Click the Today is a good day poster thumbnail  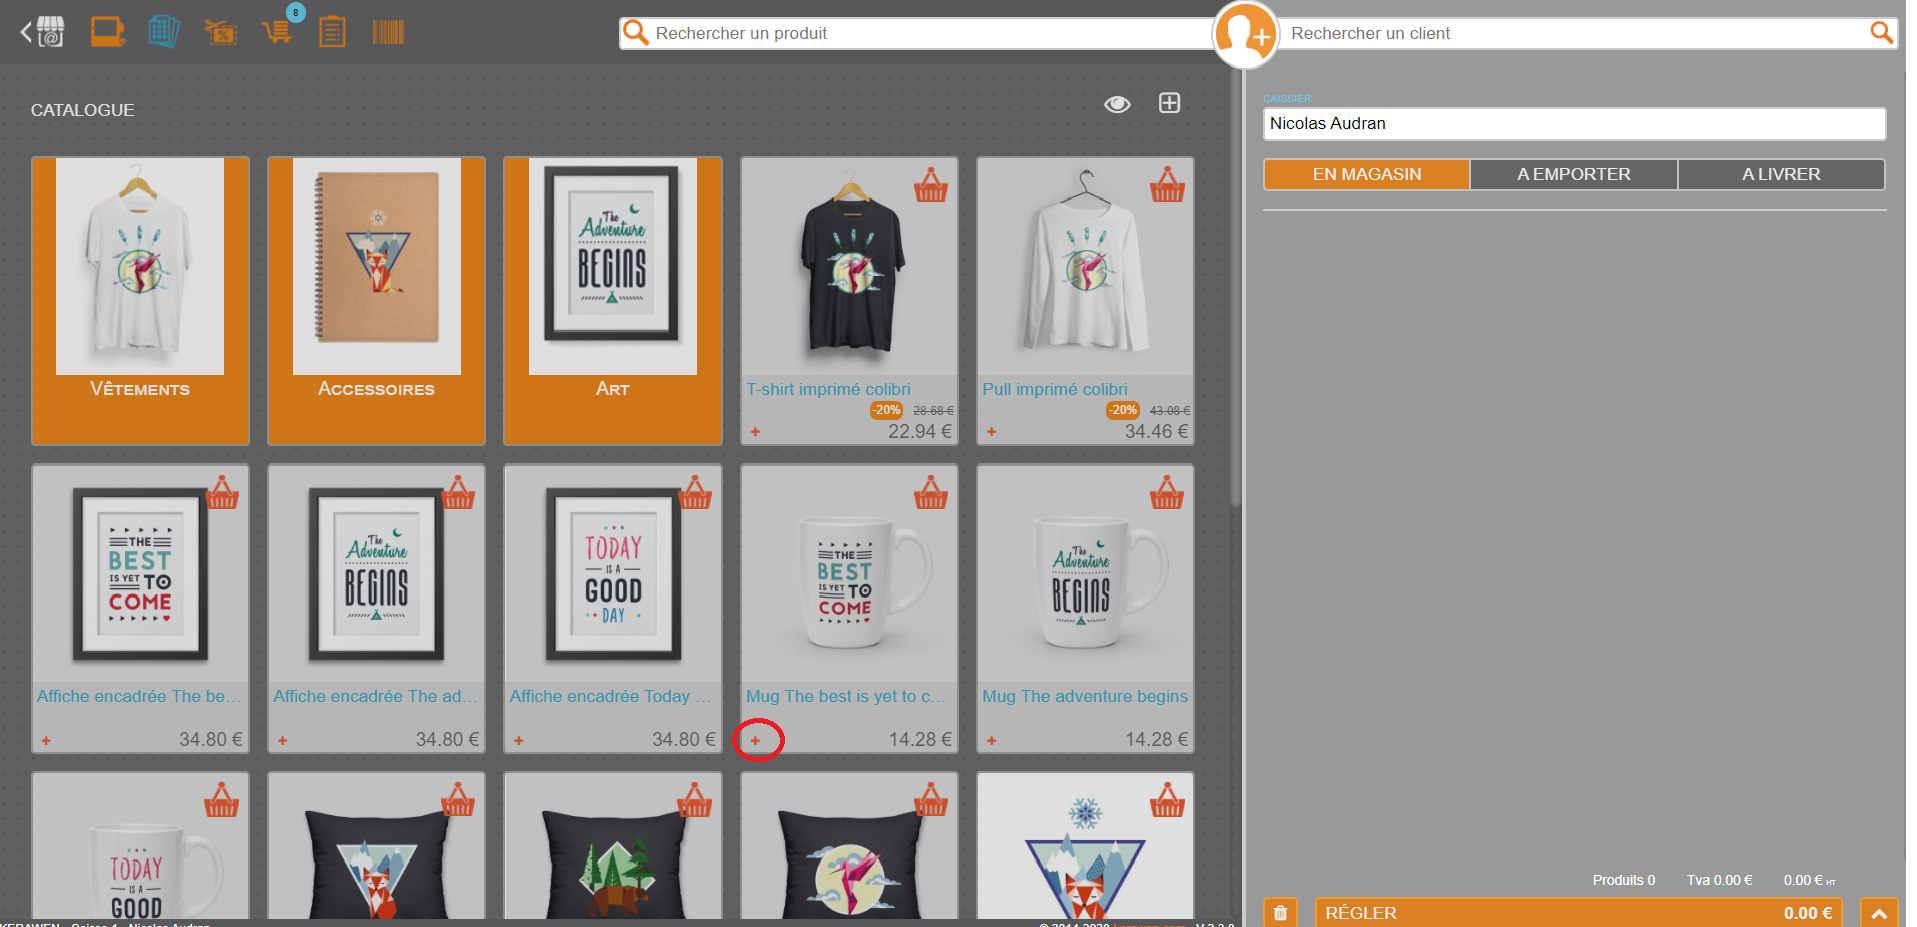pyautogui.click(x=613, y=575)
